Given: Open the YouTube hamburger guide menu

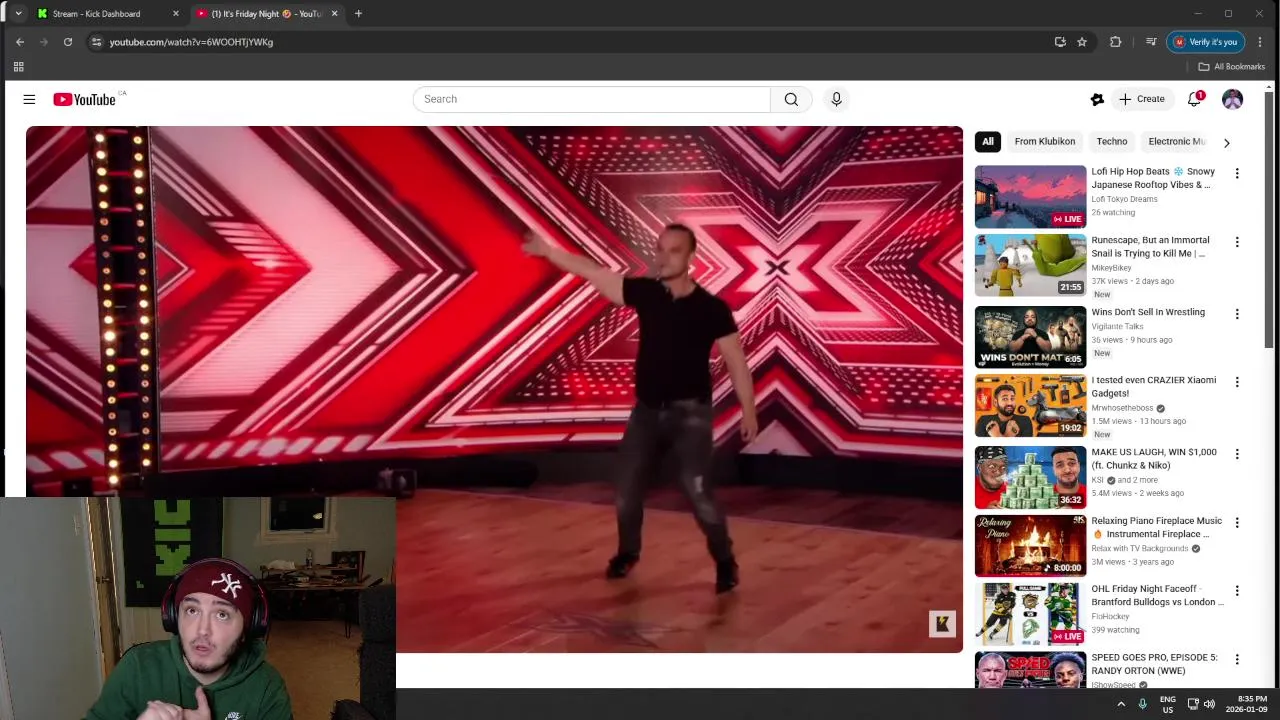Looking at the screenshot, I should click(x=29, y=99).
